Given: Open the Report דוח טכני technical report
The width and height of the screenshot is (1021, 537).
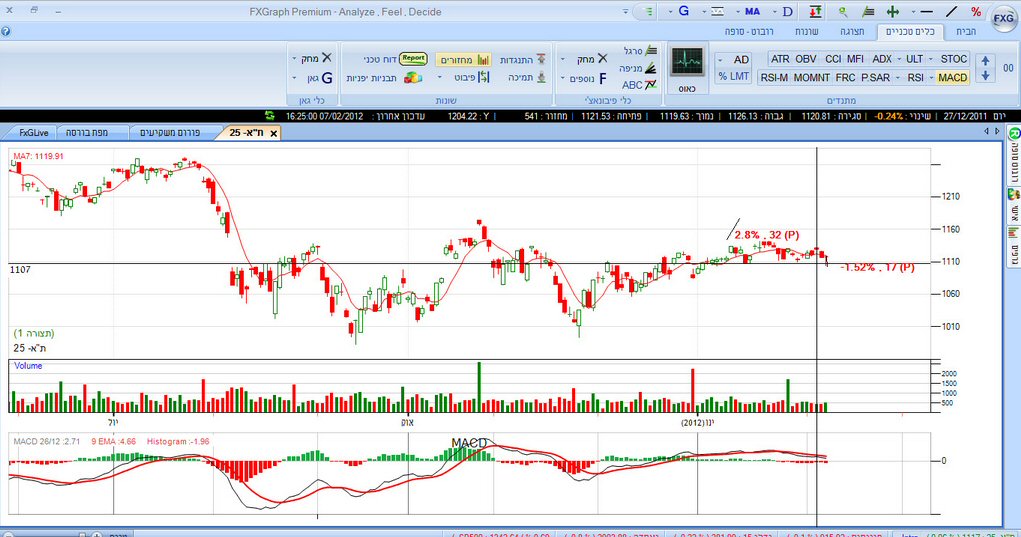Looking at the screenshot, I should click(395, 59).
